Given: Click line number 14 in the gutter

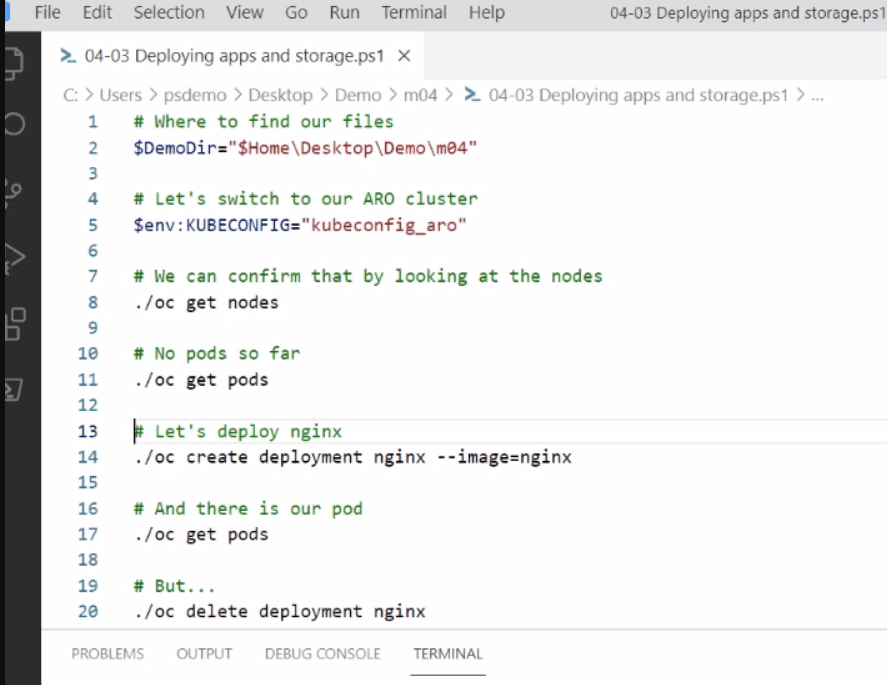Looking at the screenshot, I should pos(88,457).
